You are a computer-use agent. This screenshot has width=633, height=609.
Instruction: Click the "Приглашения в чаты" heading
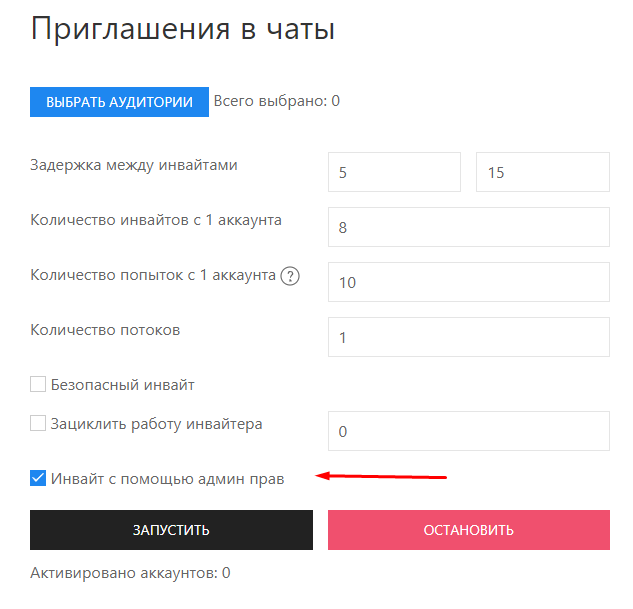[x=183, y=29]
